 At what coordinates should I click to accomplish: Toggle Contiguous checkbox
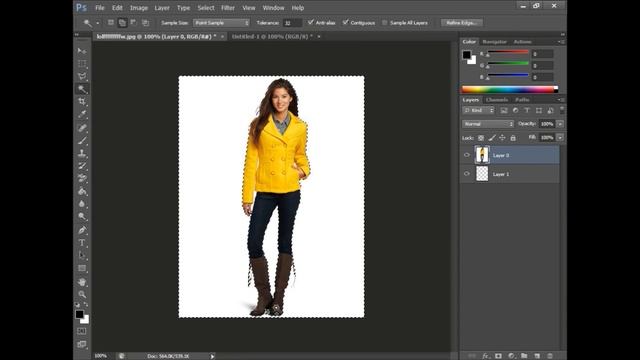(x=346, y=22)
